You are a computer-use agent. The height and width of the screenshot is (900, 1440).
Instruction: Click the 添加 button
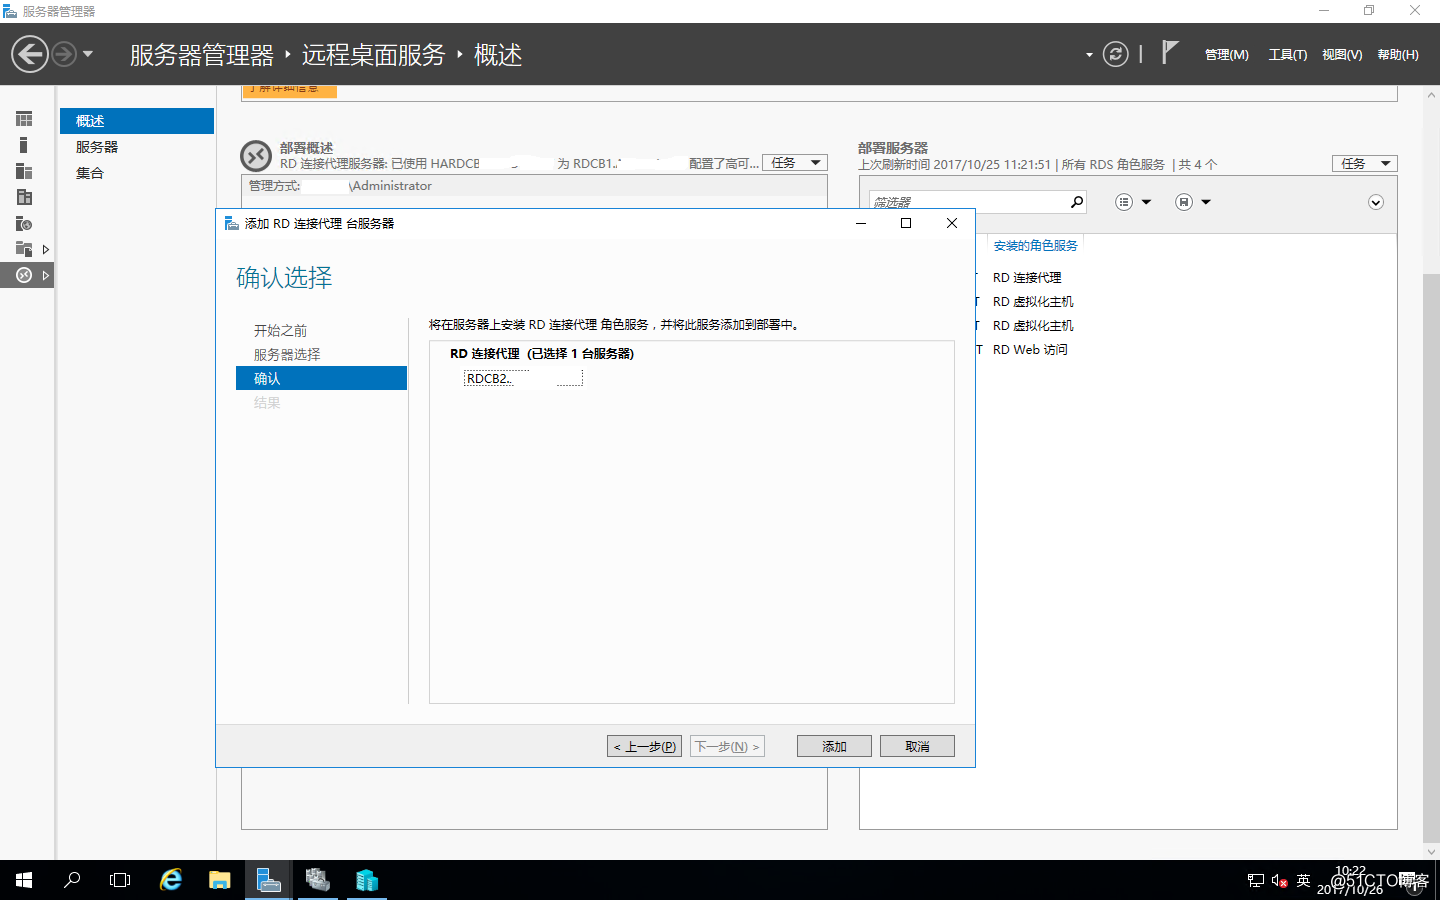pyautogui.click(x=834, y=746)
